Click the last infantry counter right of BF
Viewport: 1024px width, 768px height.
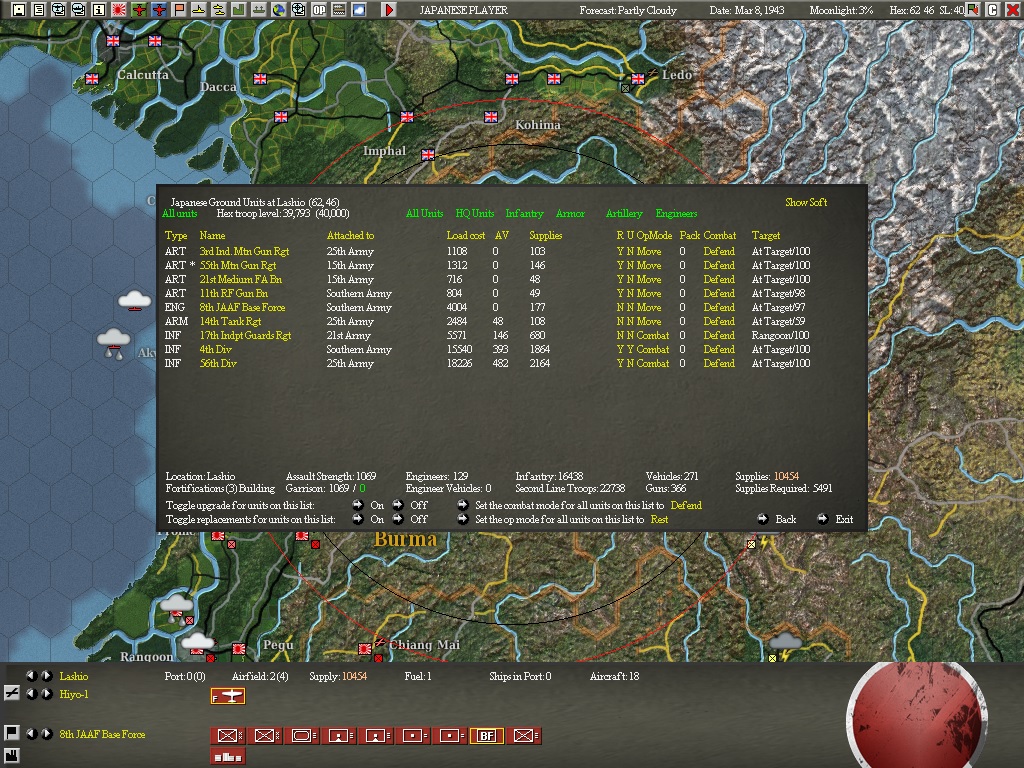tap(524, 736)
